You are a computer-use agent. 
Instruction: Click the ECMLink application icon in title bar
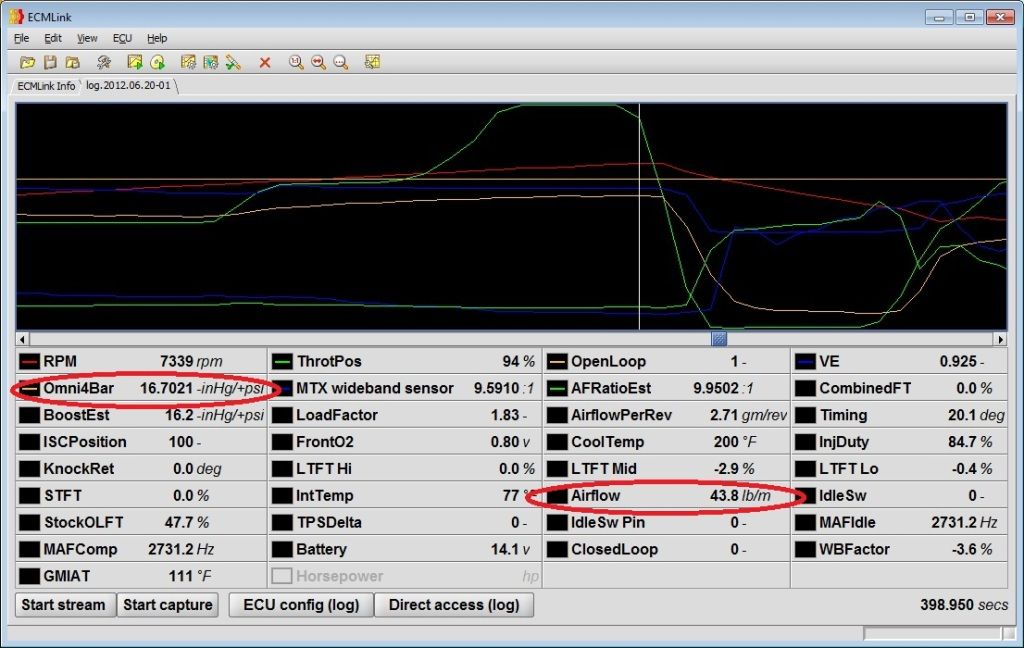click(x=16, y=16)
